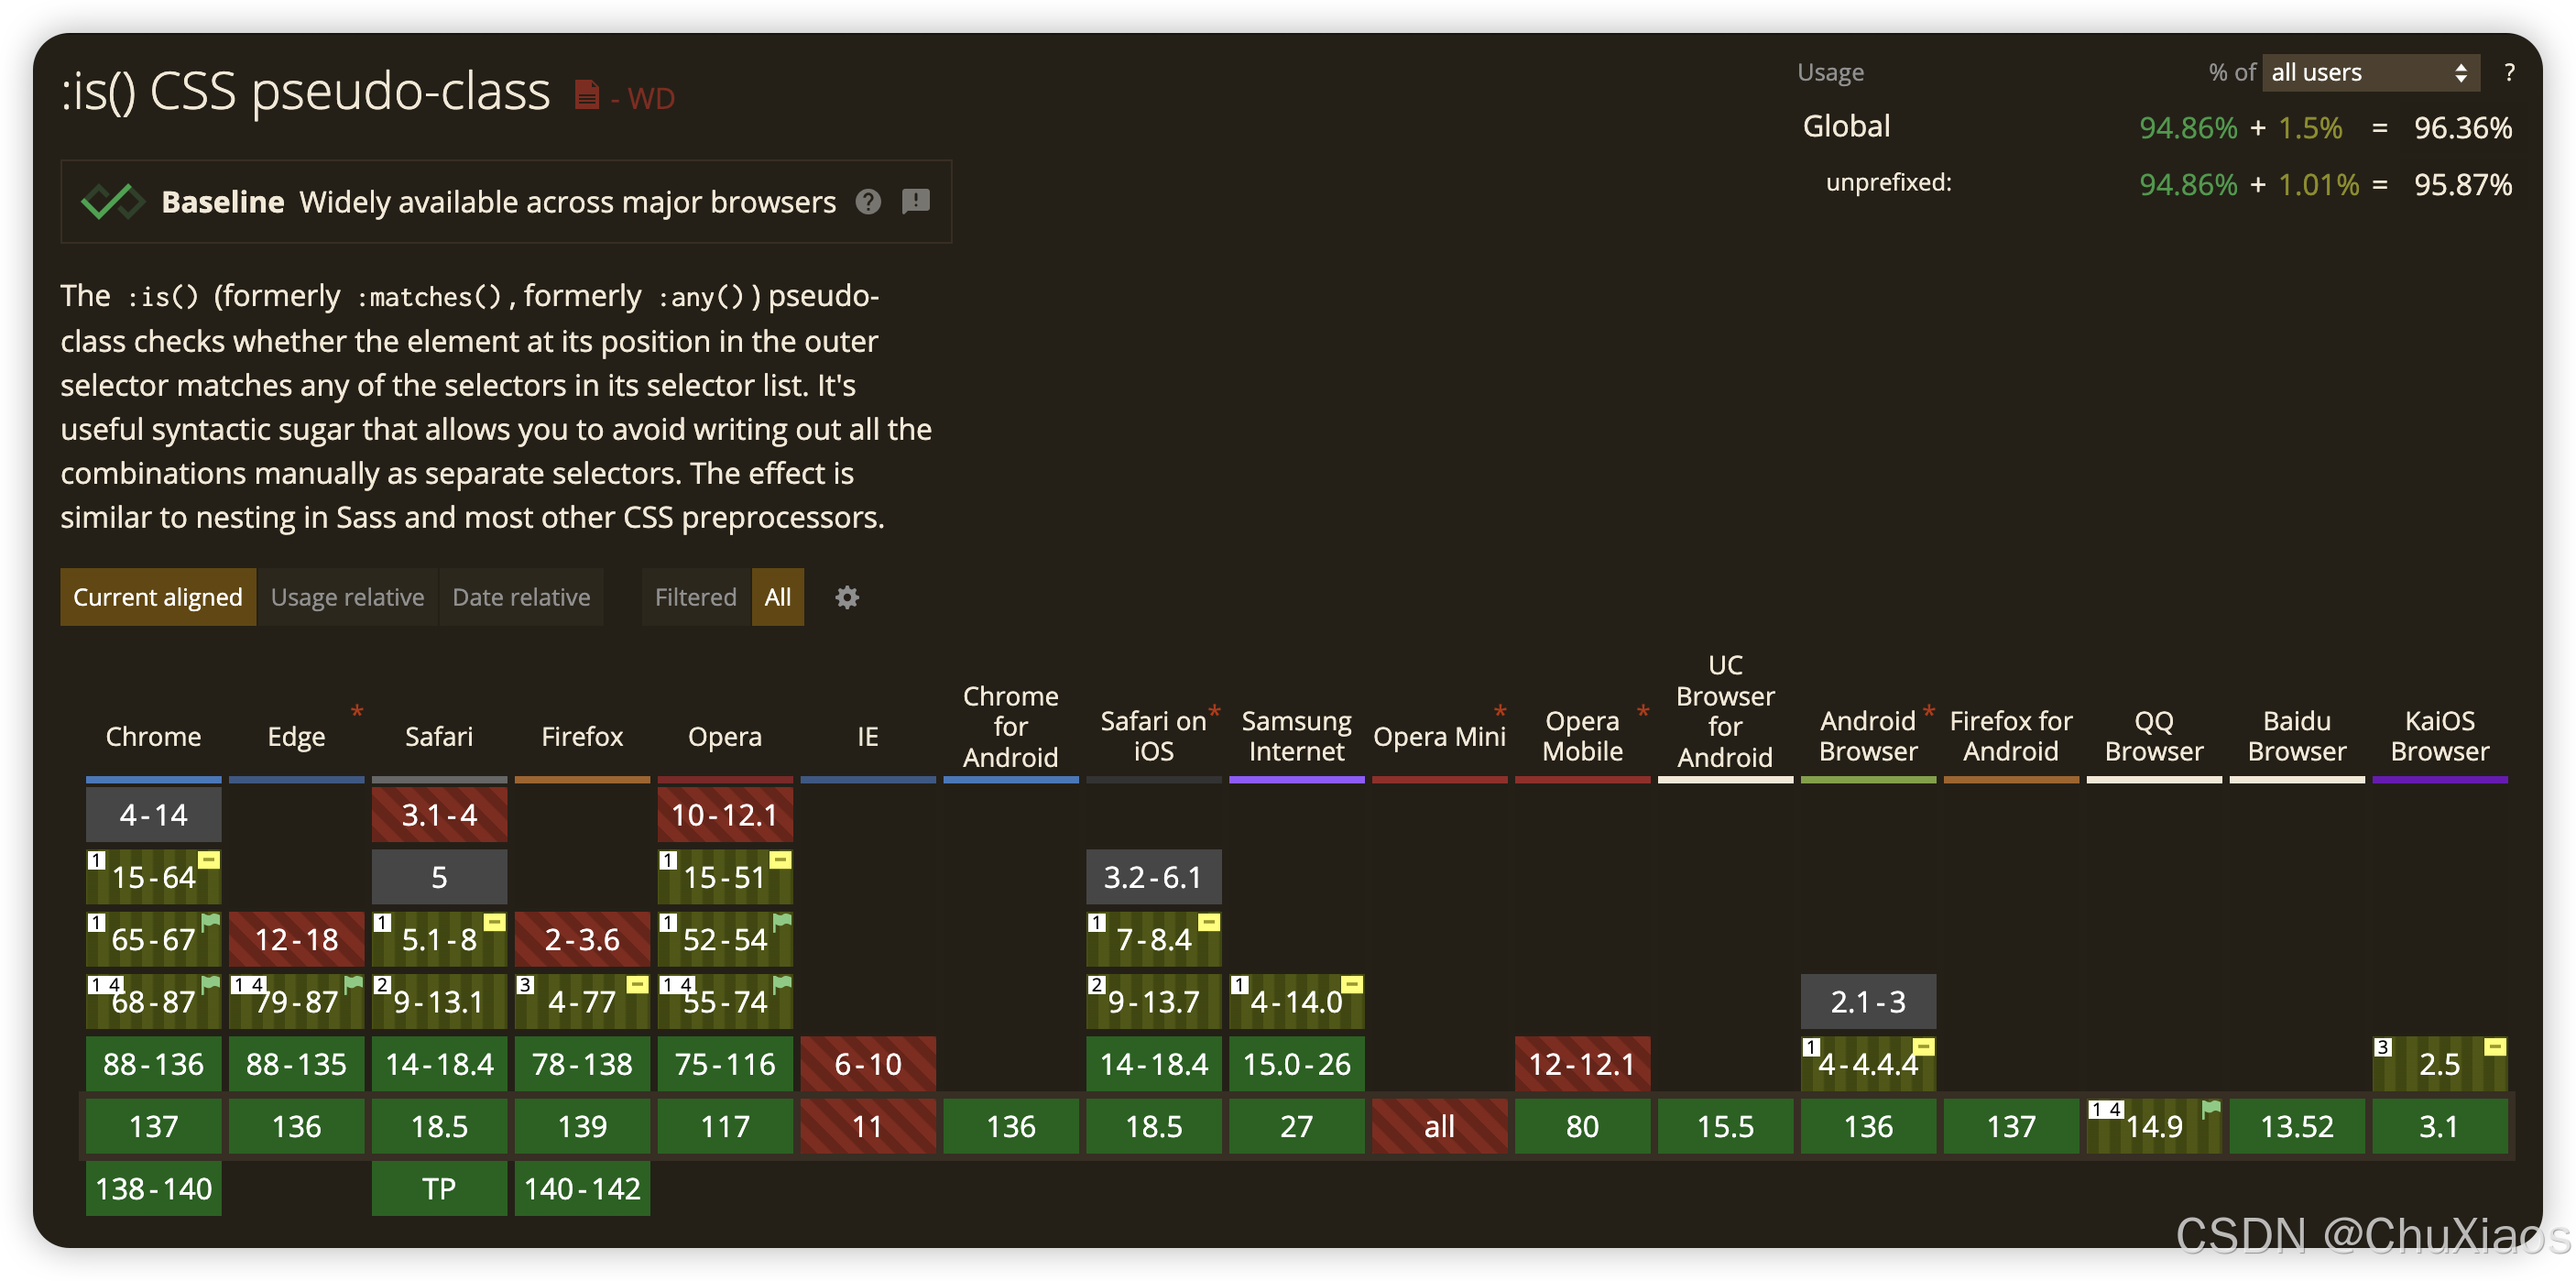
Task: Click the flag icon on QQ Browser 14.9
Action: tap(2210, 1109)
